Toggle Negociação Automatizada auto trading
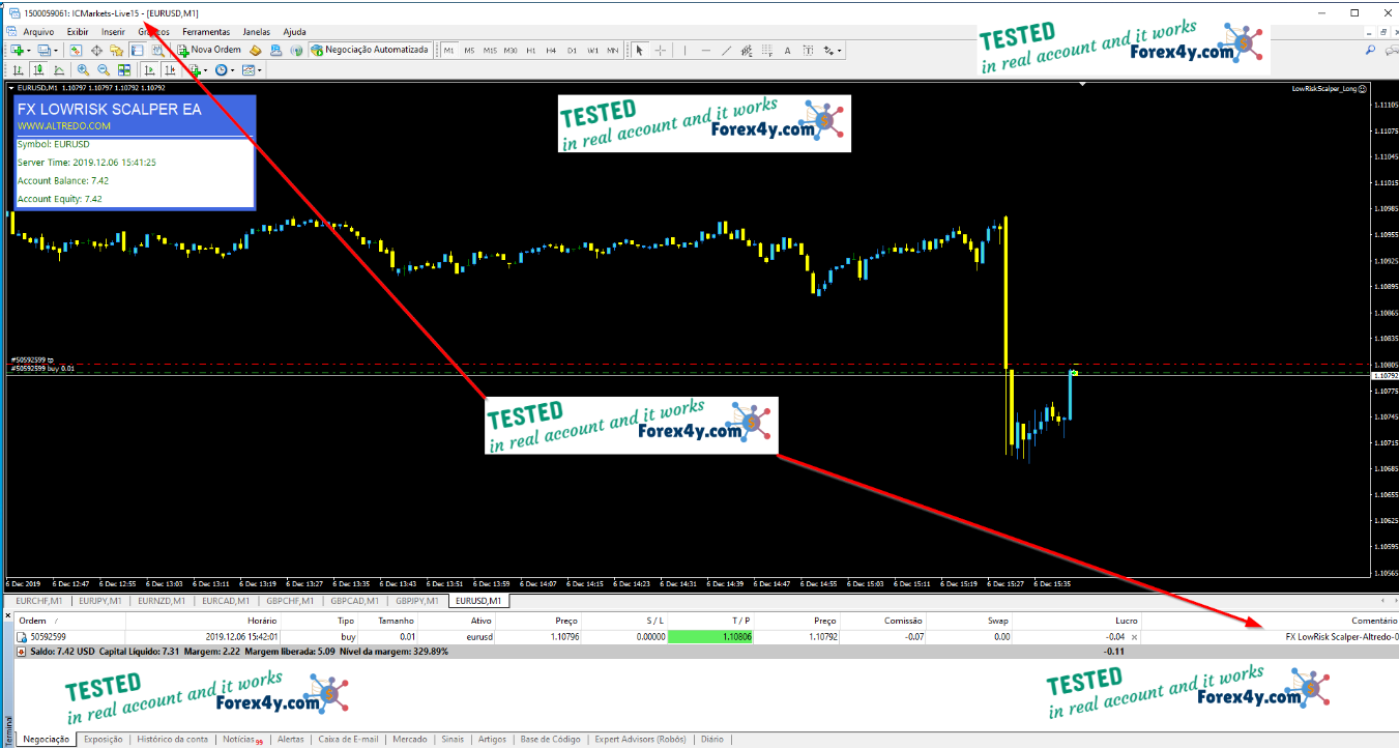1400x750 pixels. [370, 50]
